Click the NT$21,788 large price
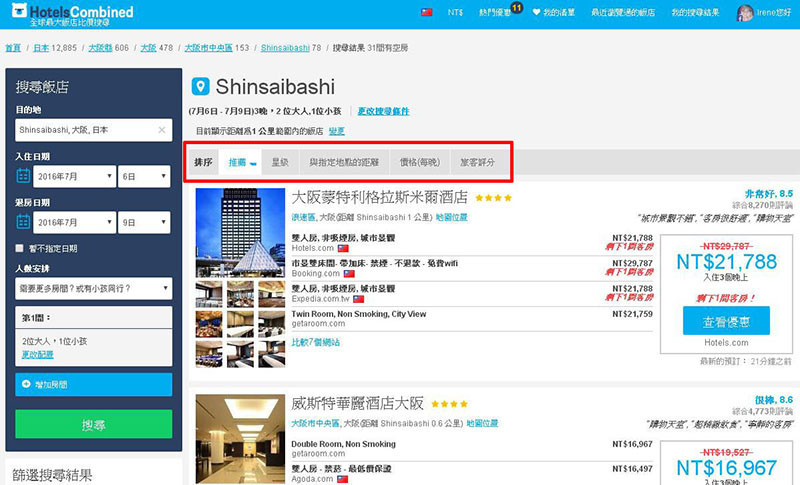The width and height of the screenshot is (800, 485). 726,262
